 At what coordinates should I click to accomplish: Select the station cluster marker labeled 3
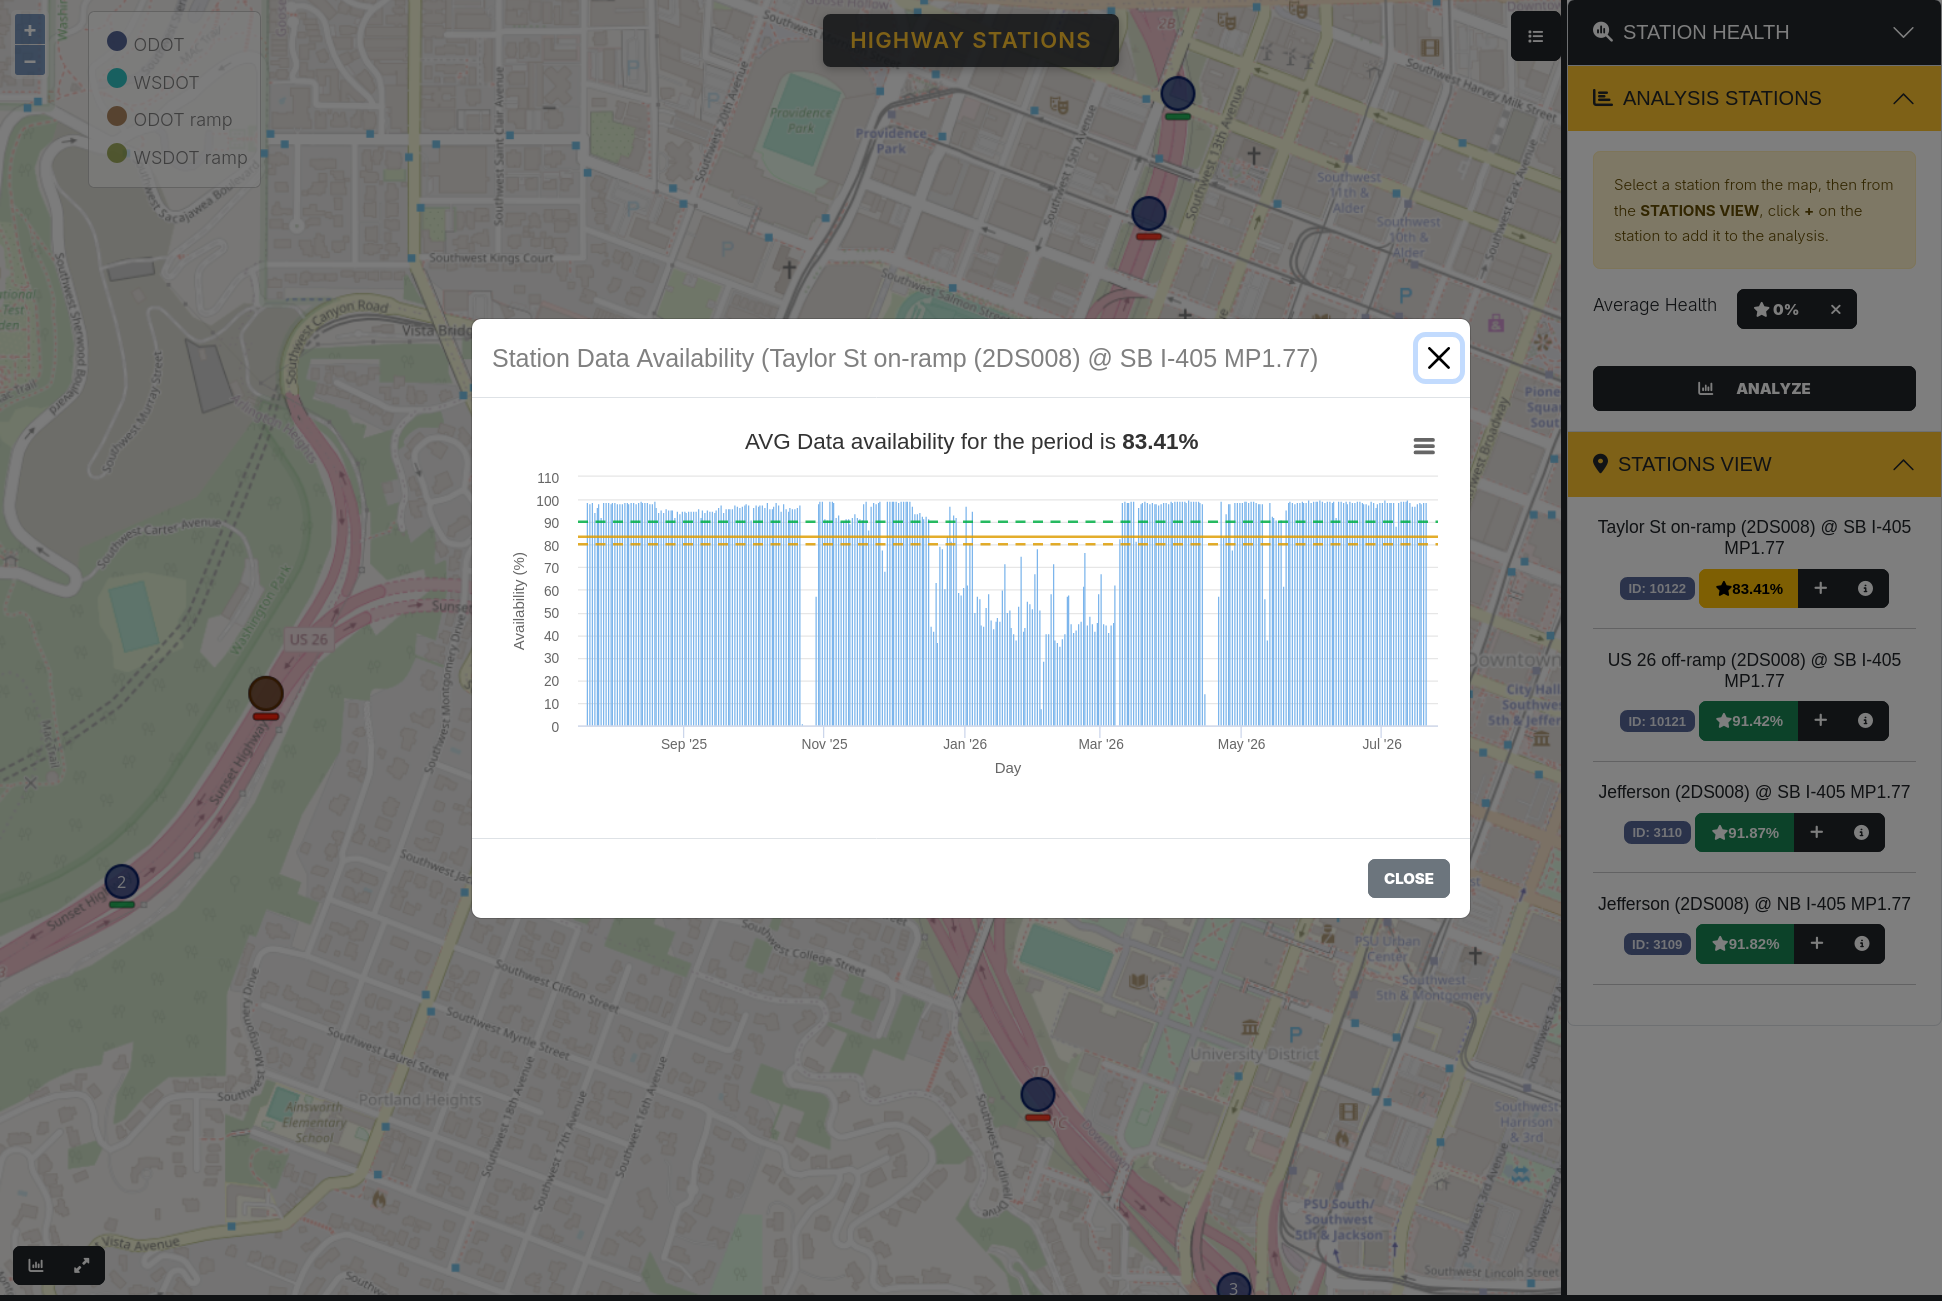(x=1233, y=1288)
